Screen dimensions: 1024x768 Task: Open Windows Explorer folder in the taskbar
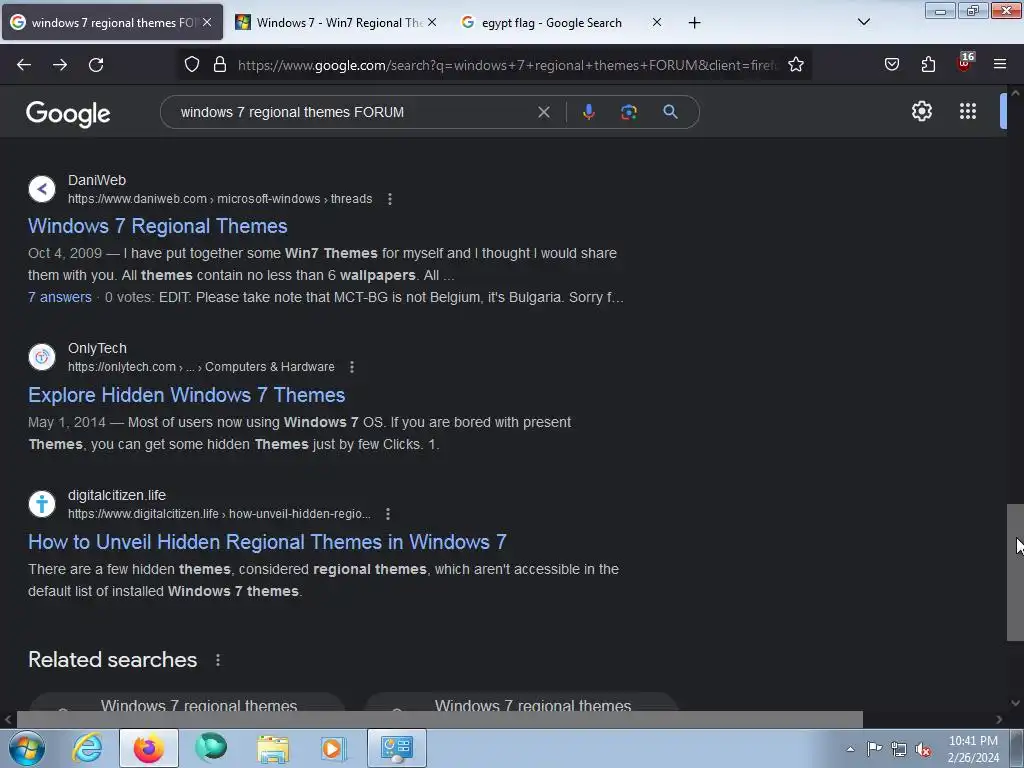[273, 748]
